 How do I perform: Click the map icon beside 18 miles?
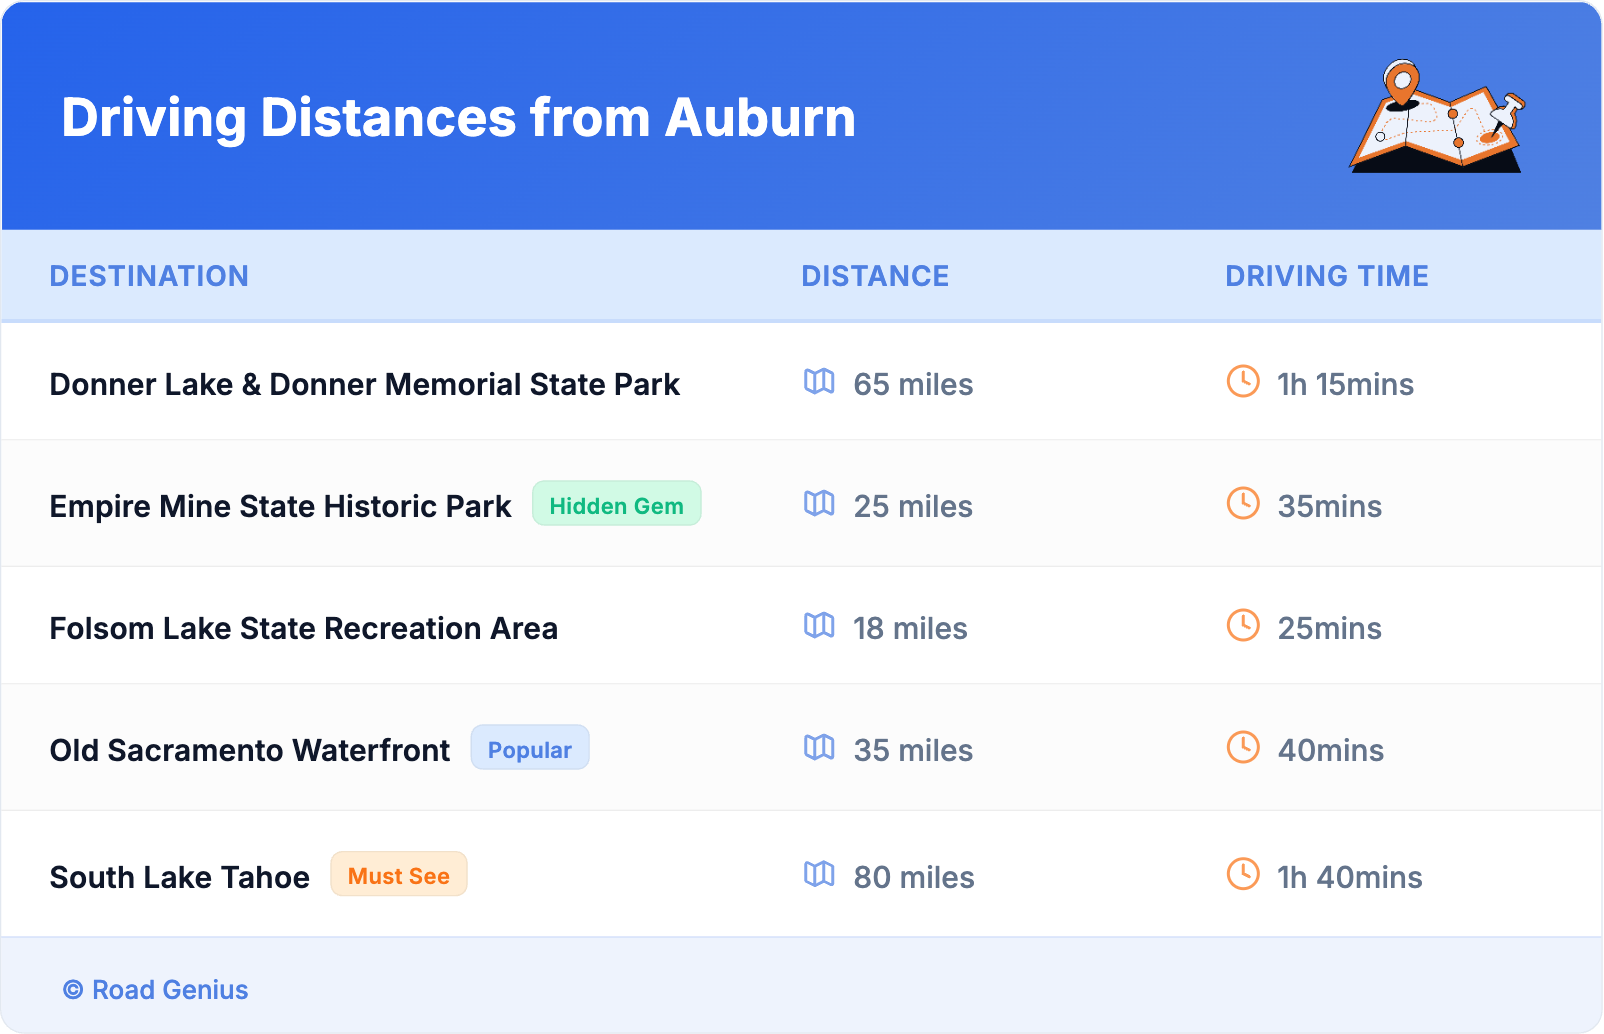point(819,626)
